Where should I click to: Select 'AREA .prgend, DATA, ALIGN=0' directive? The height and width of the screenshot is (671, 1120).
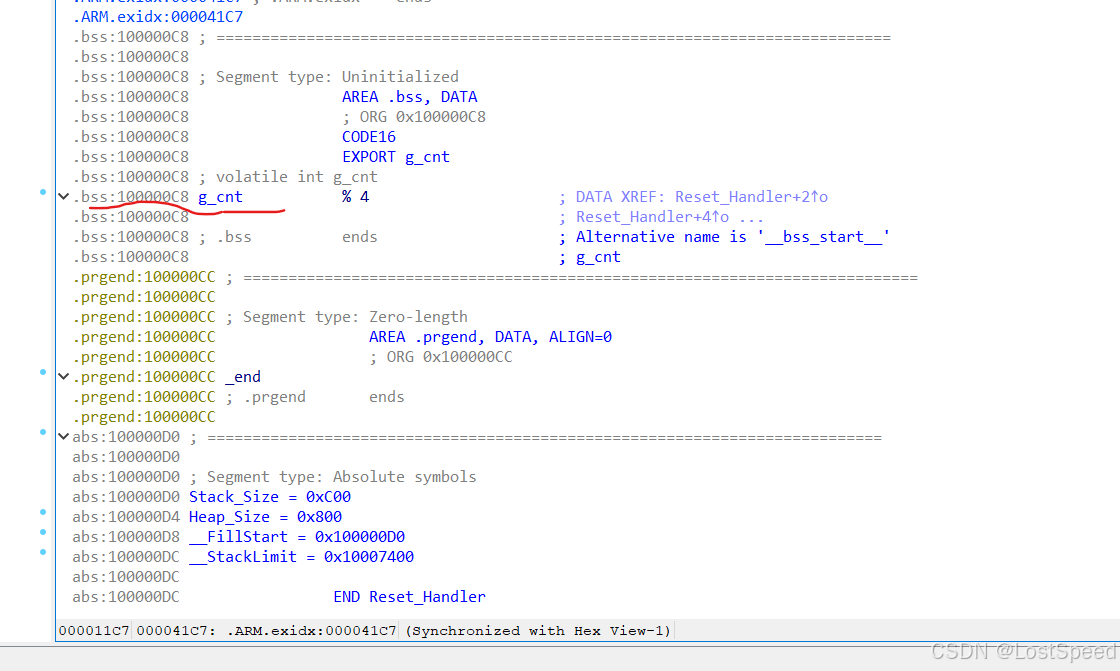490,337
